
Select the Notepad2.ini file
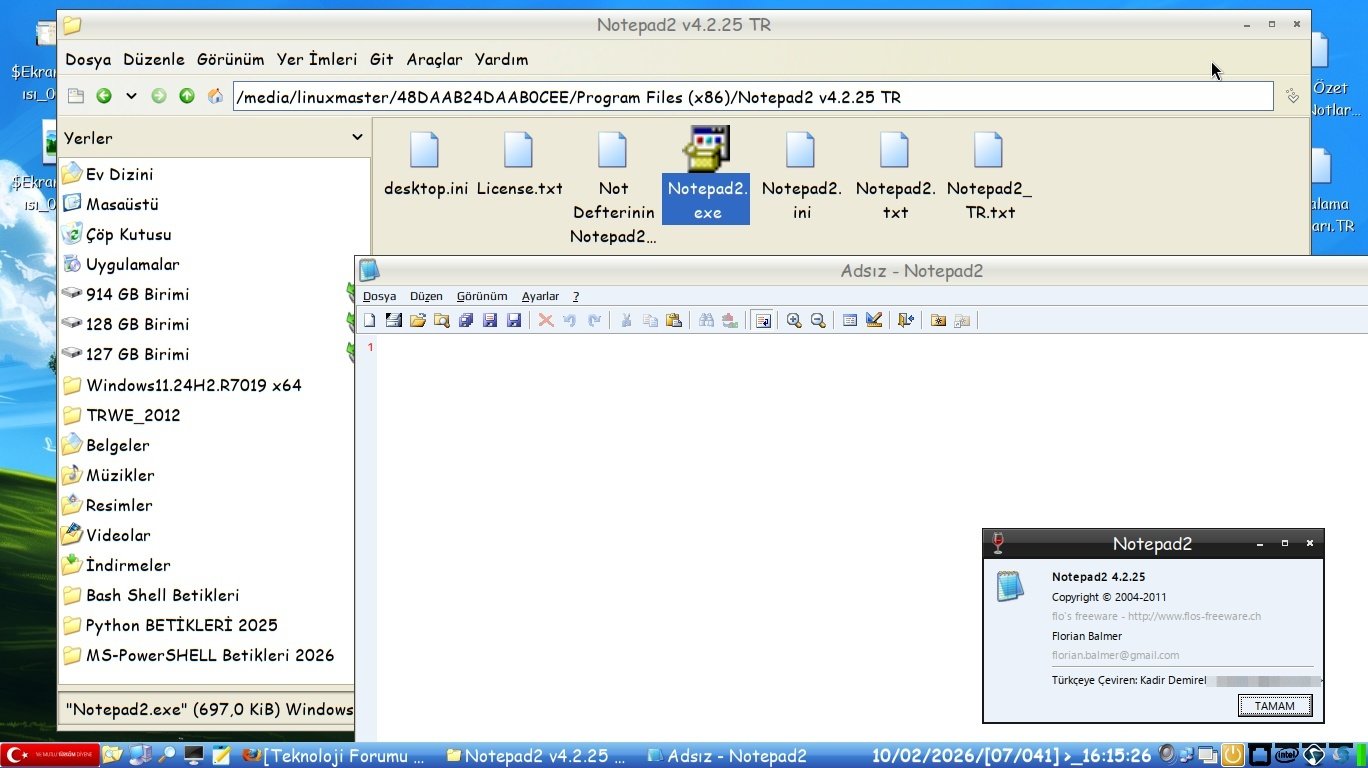coord(802,175)
